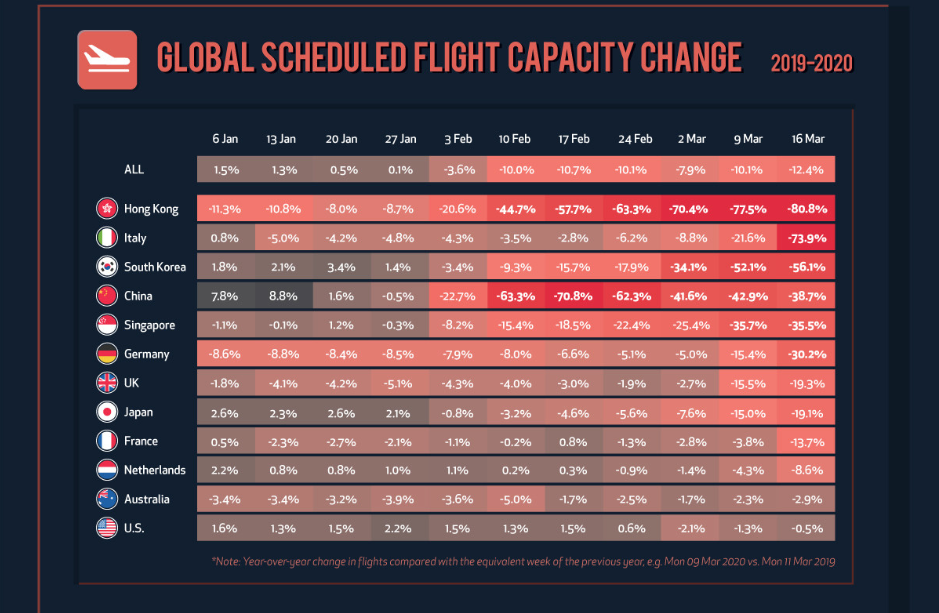Click the airplane logo icon
The image size is (939, 613).
point(107,60)
